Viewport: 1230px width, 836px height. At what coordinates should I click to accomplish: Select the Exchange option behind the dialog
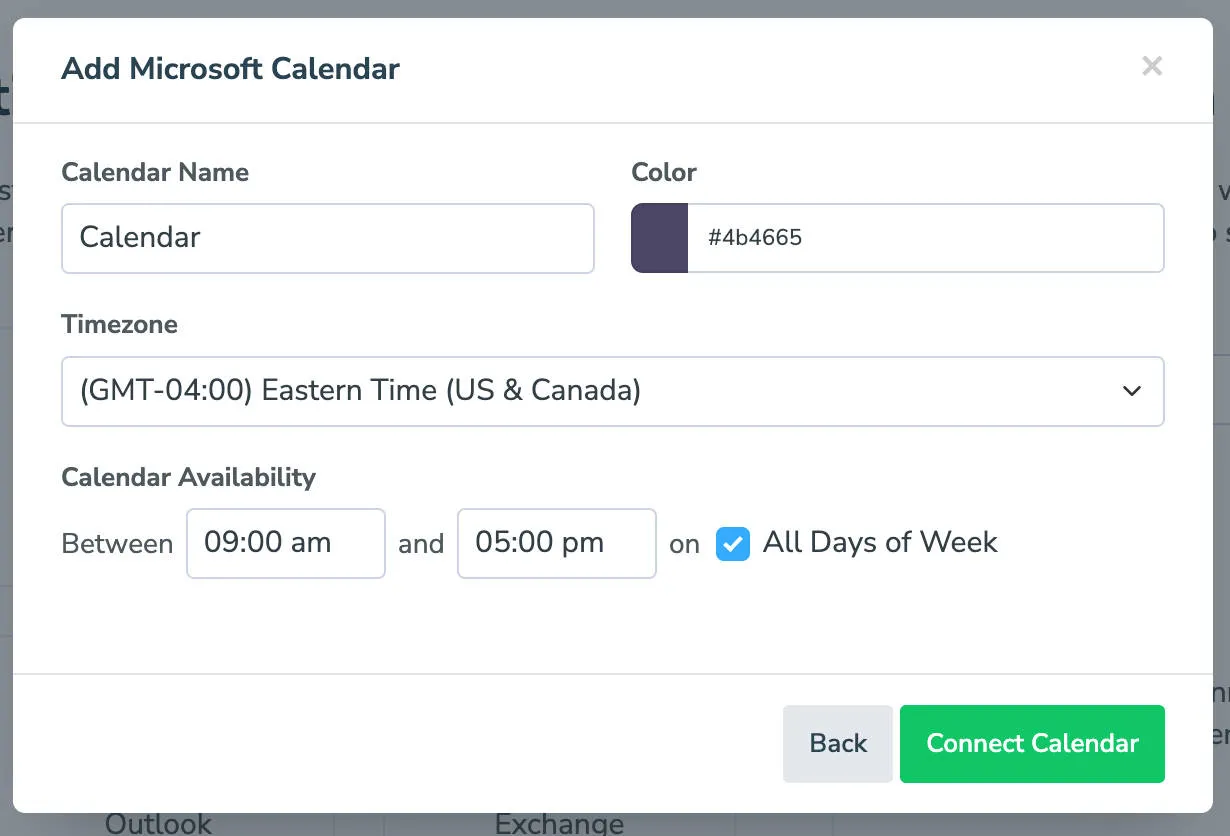point(558,823)
